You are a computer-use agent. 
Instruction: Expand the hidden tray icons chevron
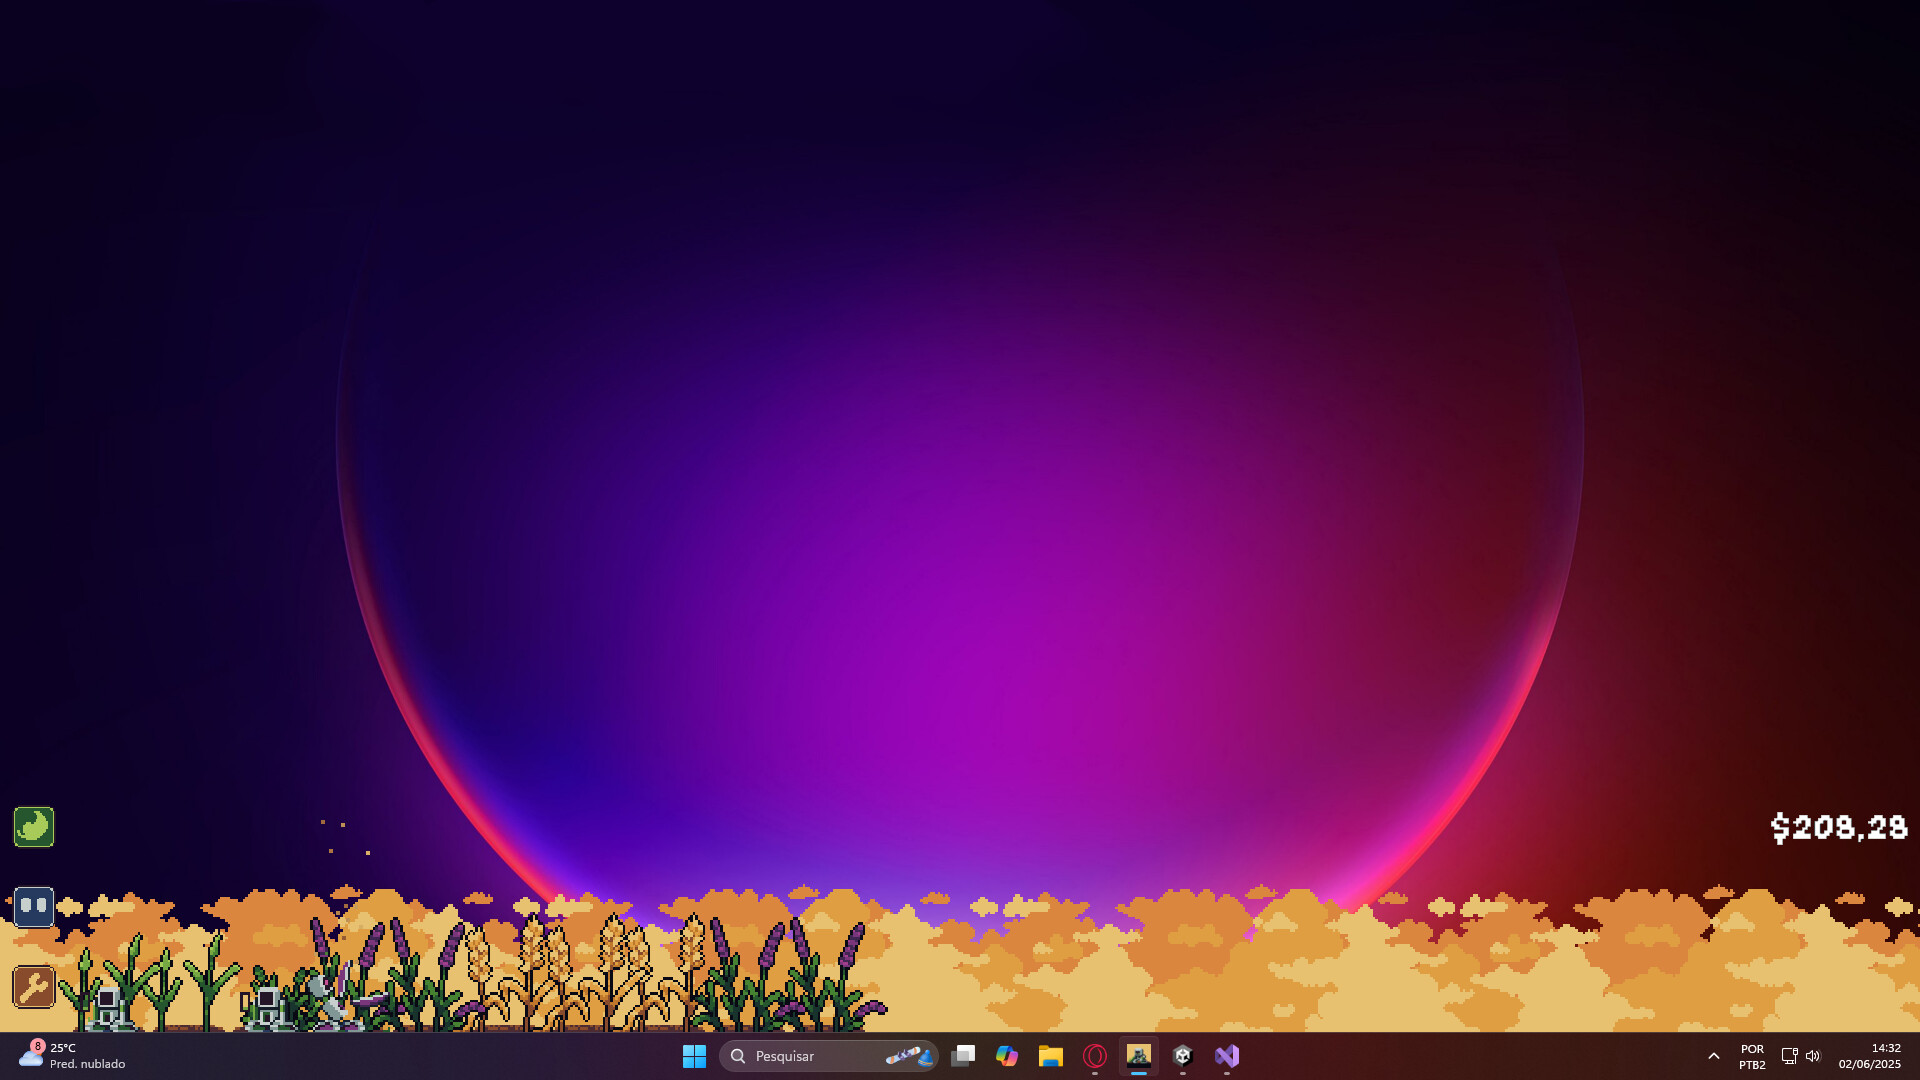1713,1055
